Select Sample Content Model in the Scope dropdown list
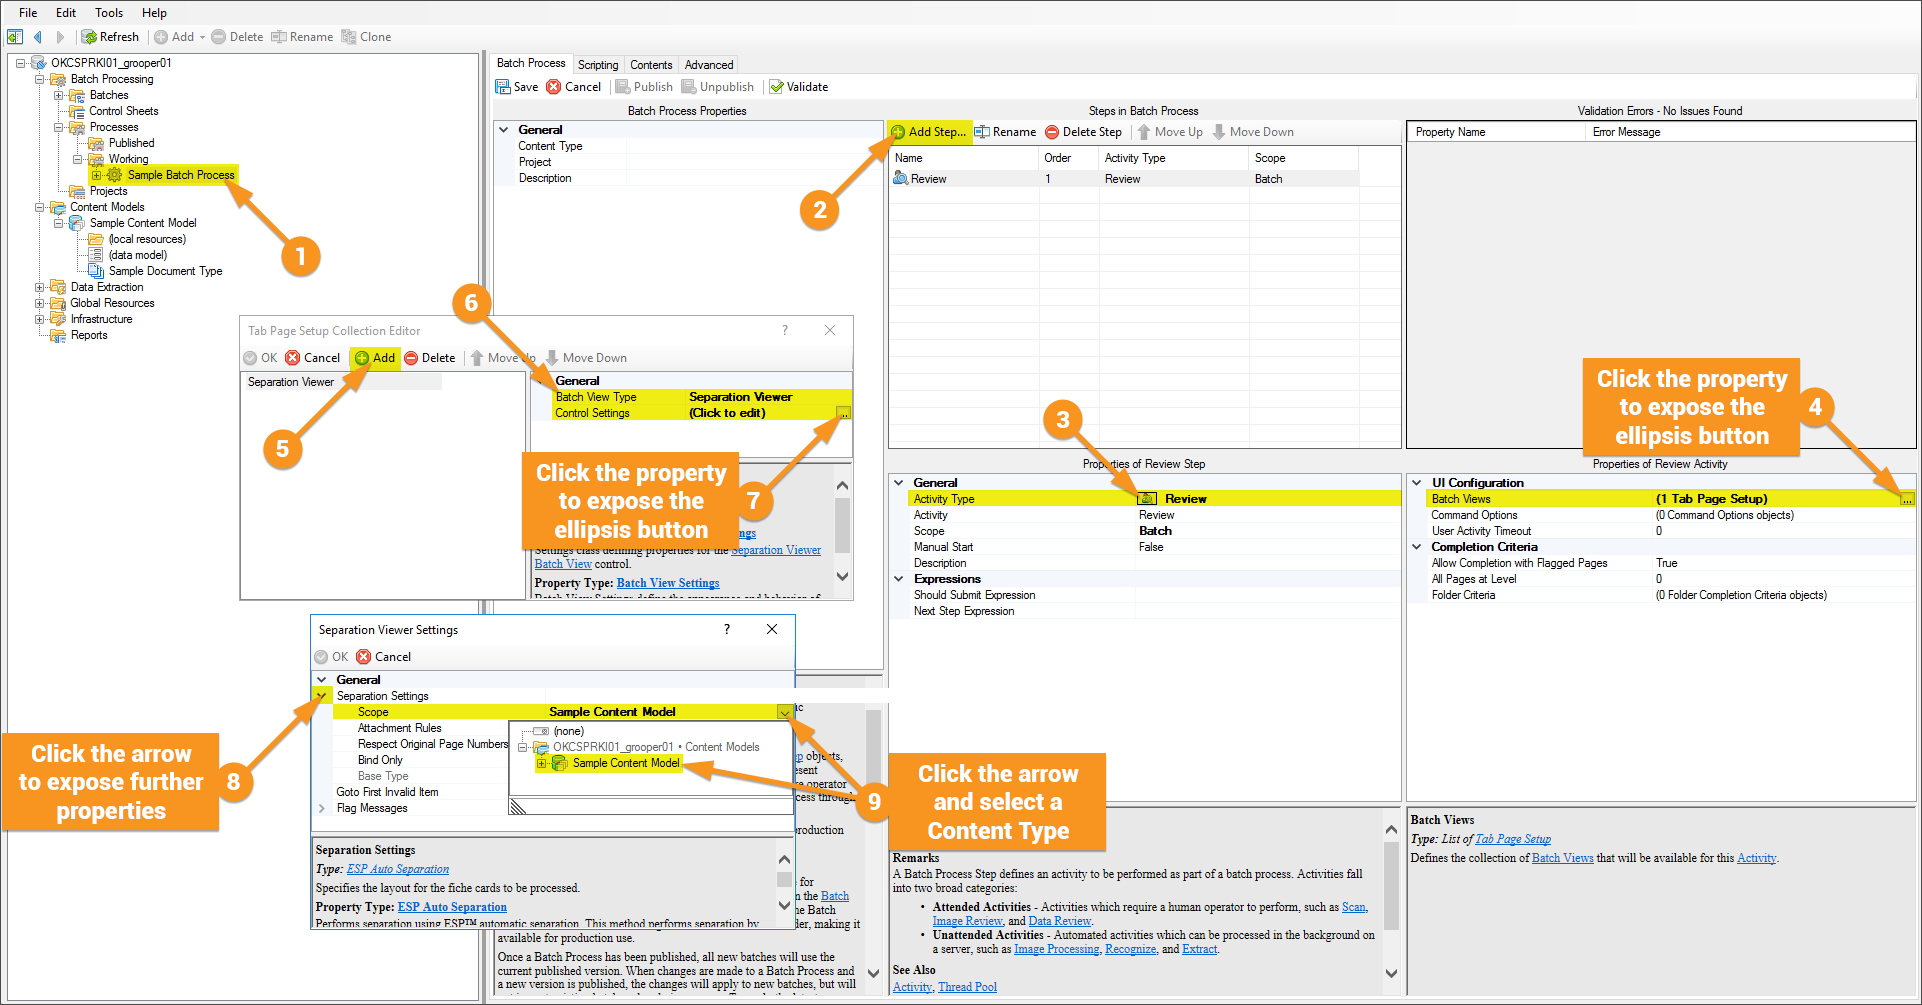The height and width of the screenshot is (1005, 1922). pos(626,763)
